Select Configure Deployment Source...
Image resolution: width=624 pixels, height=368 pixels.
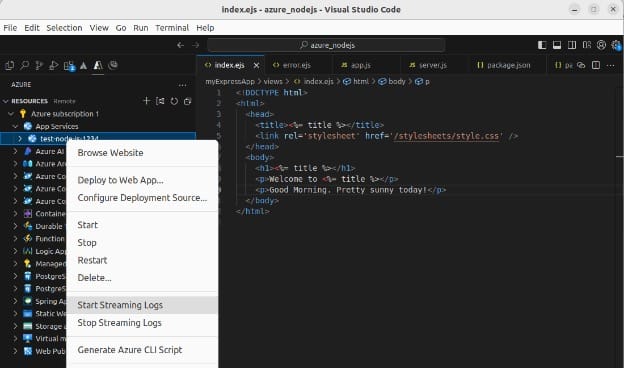point(142,198)
